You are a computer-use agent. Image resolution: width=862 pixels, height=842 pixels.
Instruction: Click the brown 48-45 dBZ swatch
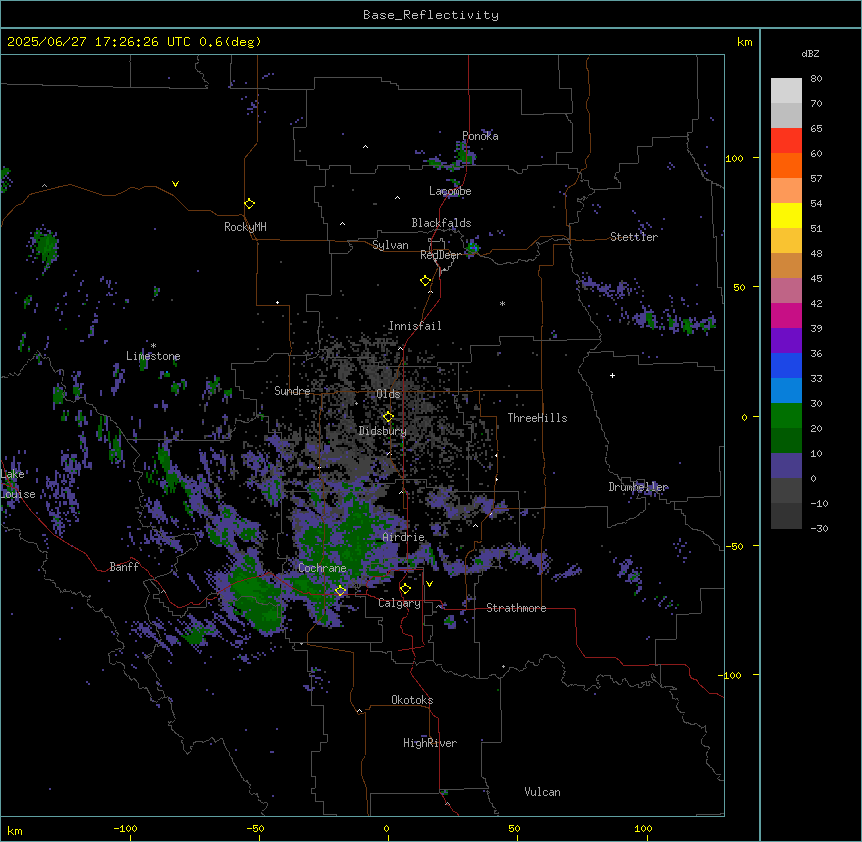pos(786,265)
